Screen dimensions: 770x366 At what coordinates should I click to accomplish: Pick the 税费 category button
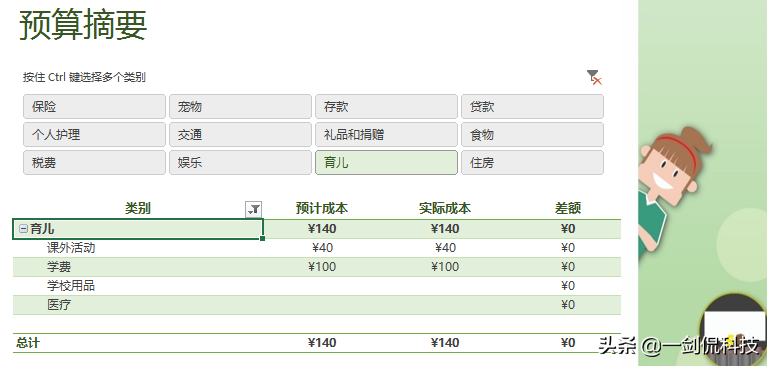94,163
